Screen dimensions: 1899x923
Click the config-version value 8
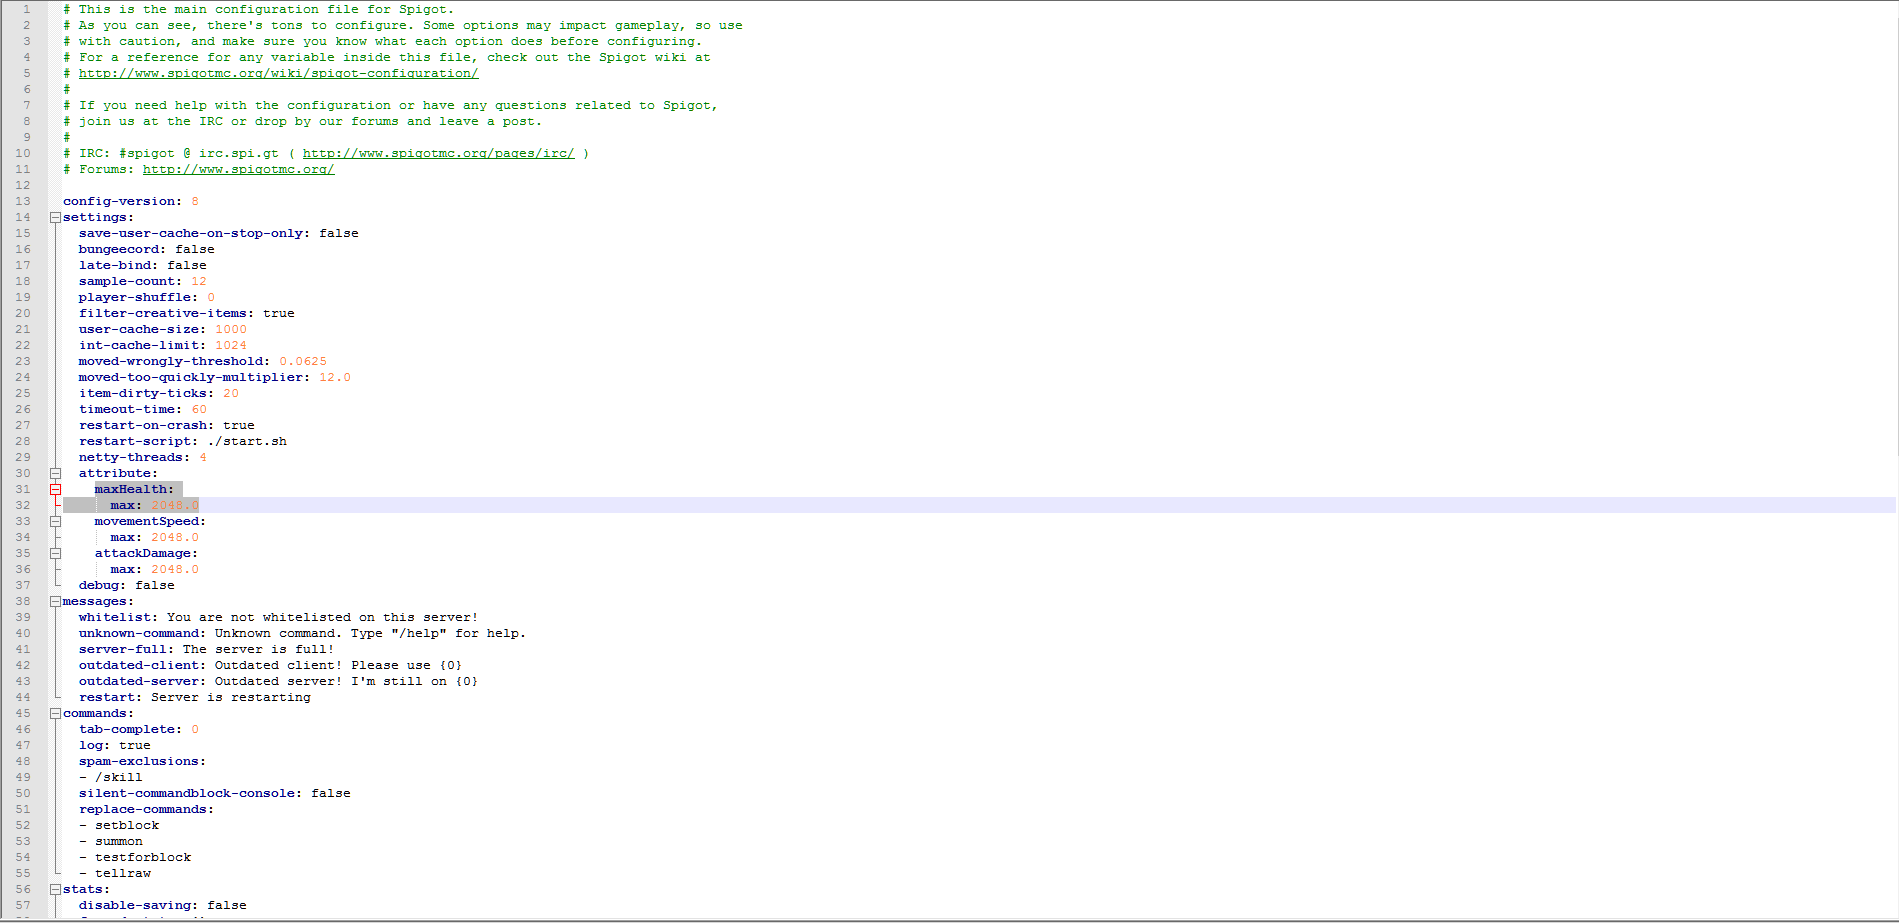195,201
